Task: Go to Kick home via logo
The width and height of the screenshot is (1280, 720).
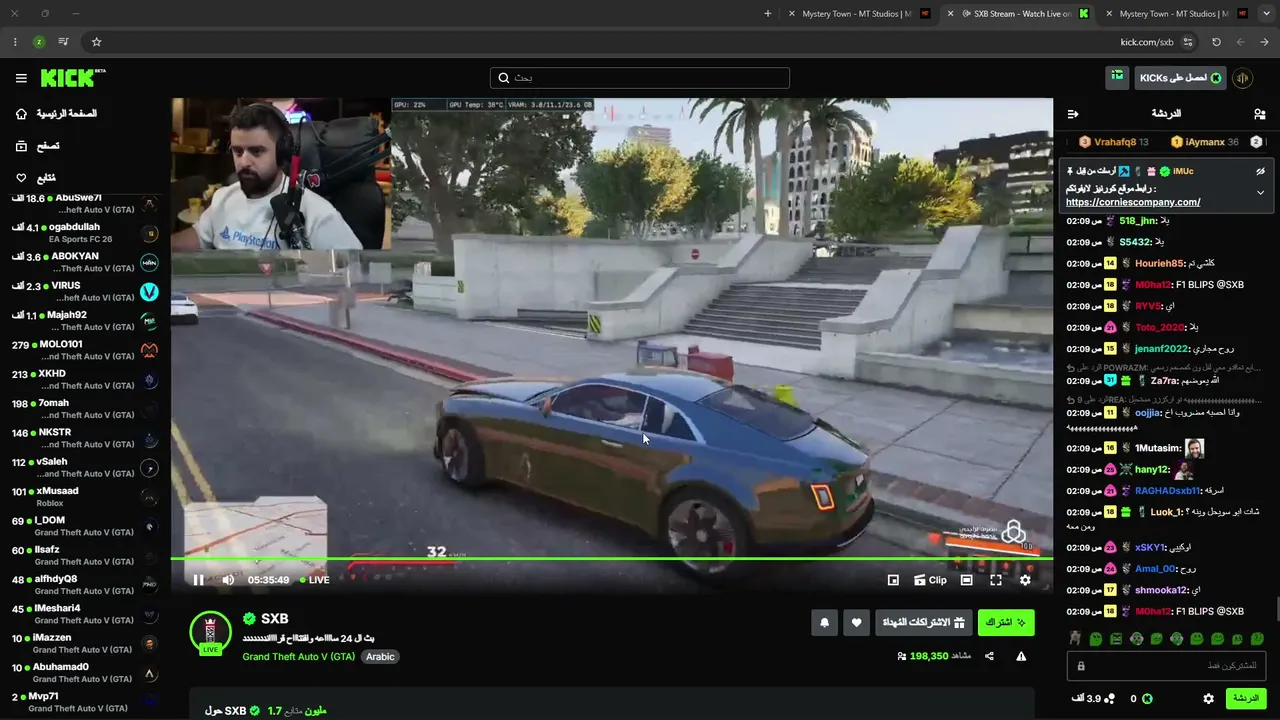Action: point(73,78)
